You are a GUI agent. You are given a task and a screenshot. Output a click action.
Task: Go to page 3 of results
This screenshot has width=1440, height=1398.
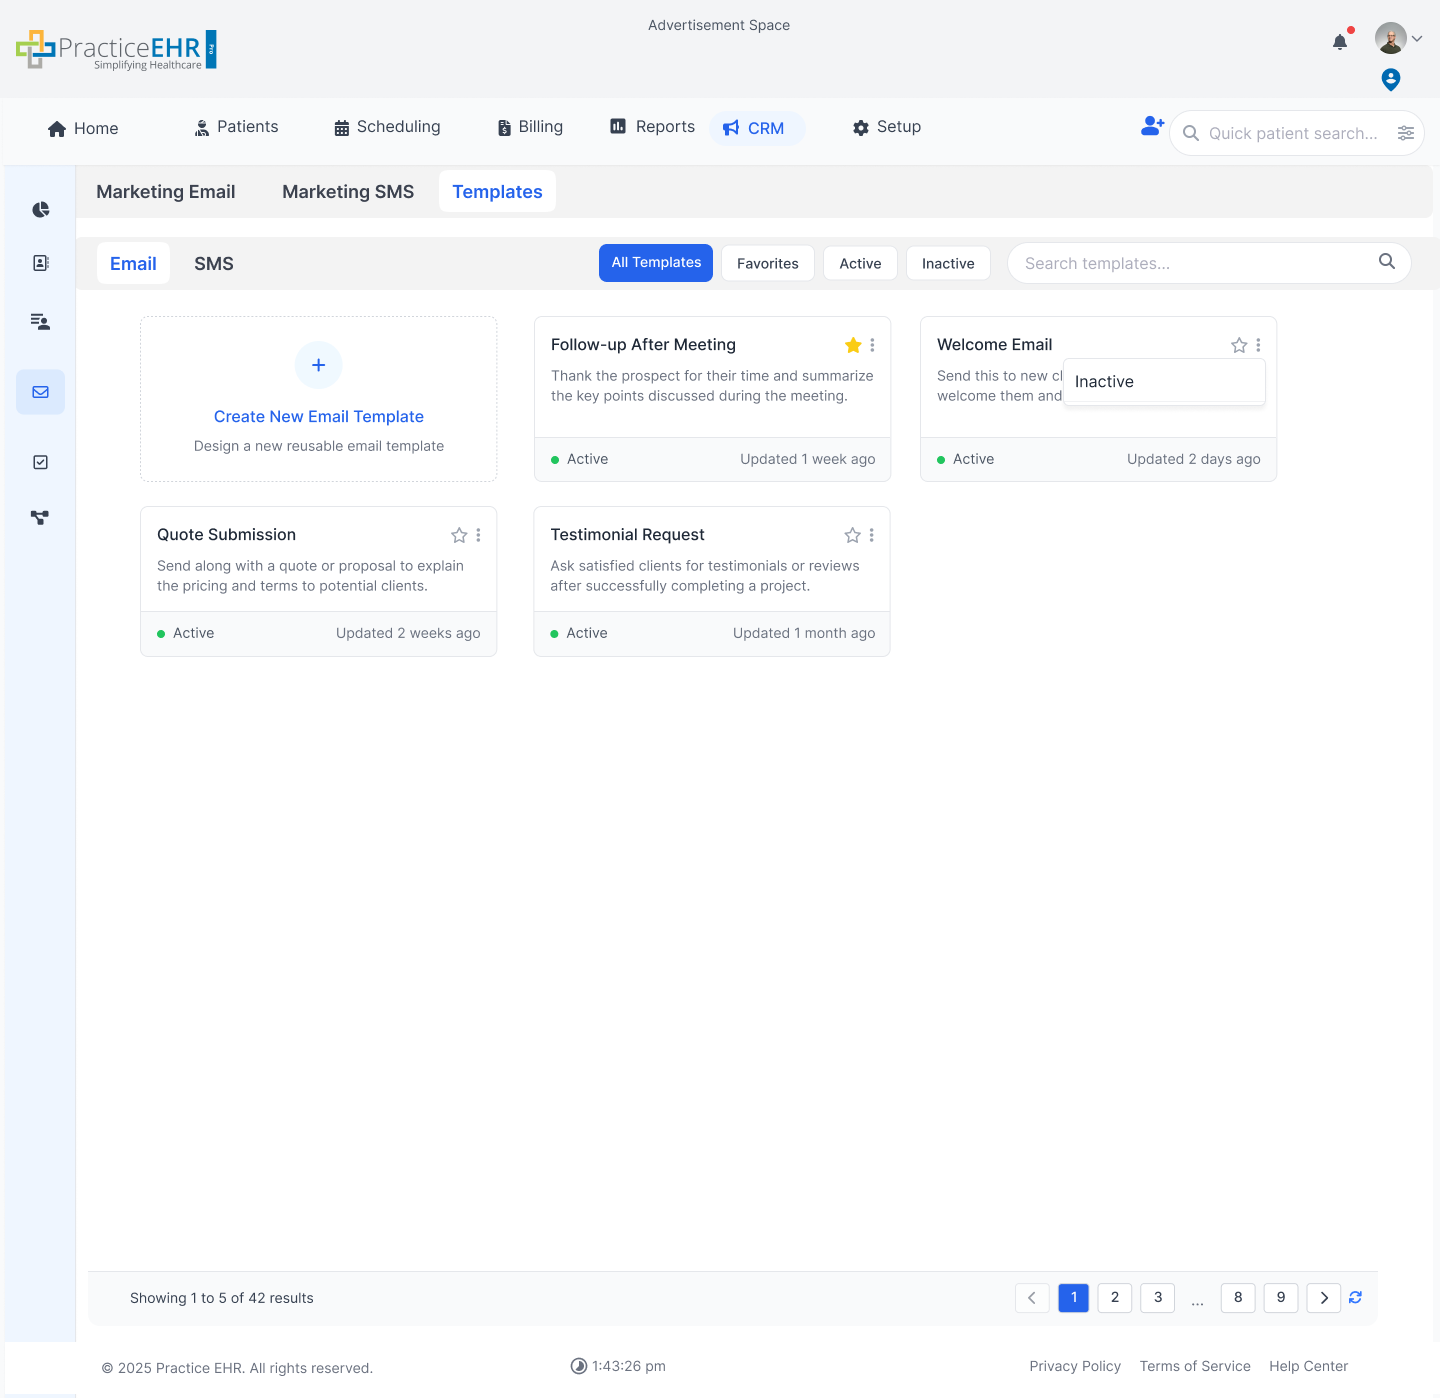[x=1157, y=1297]
